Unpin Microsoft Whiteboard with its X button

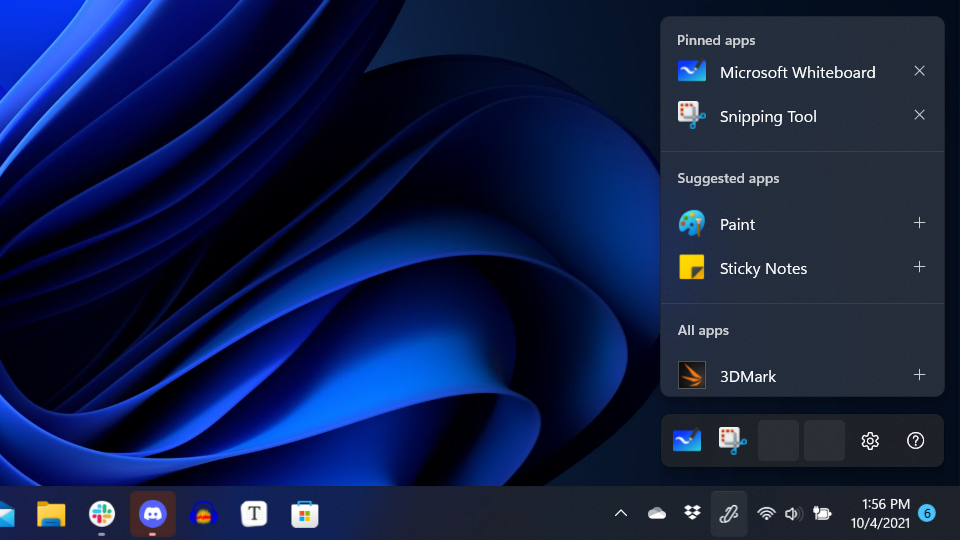[919, 71]
